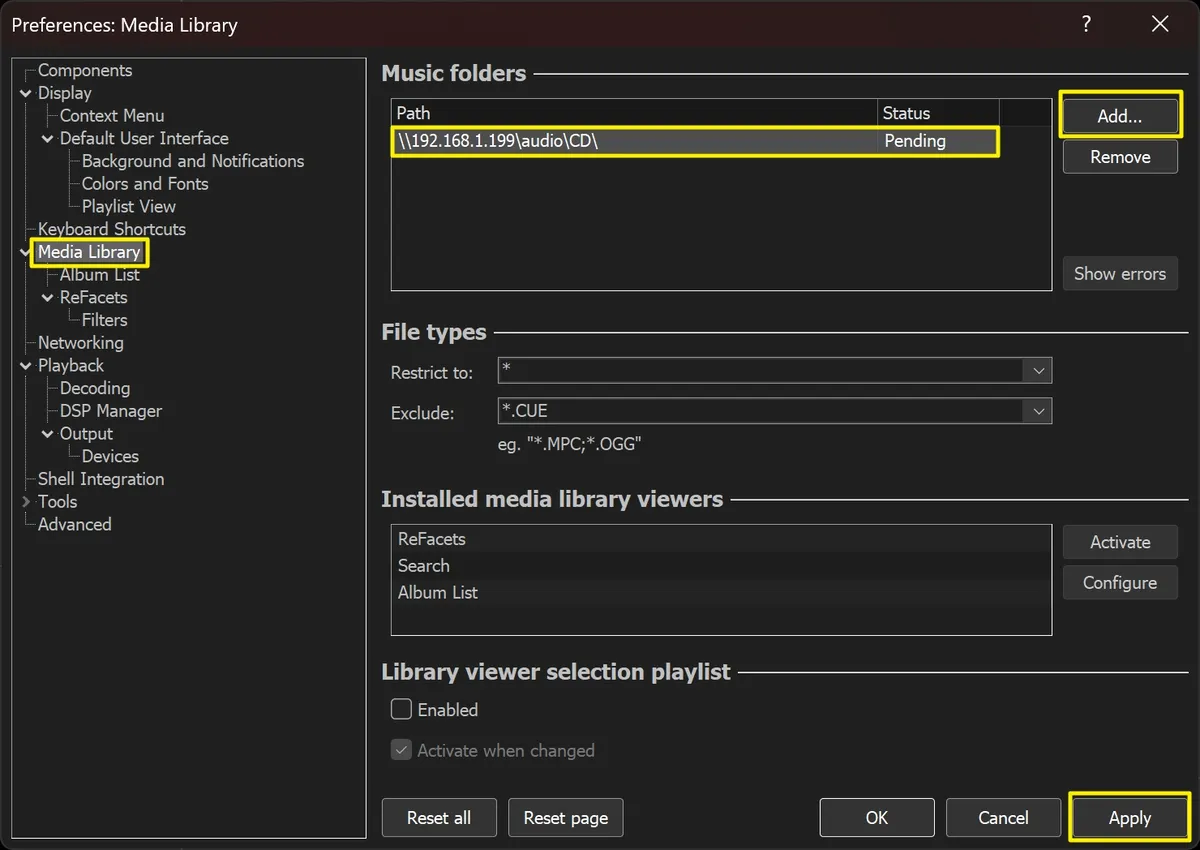Click the Status column header
Image resolution: width=1200 pixels, height=850 pixels.
(x=938, y=113)
